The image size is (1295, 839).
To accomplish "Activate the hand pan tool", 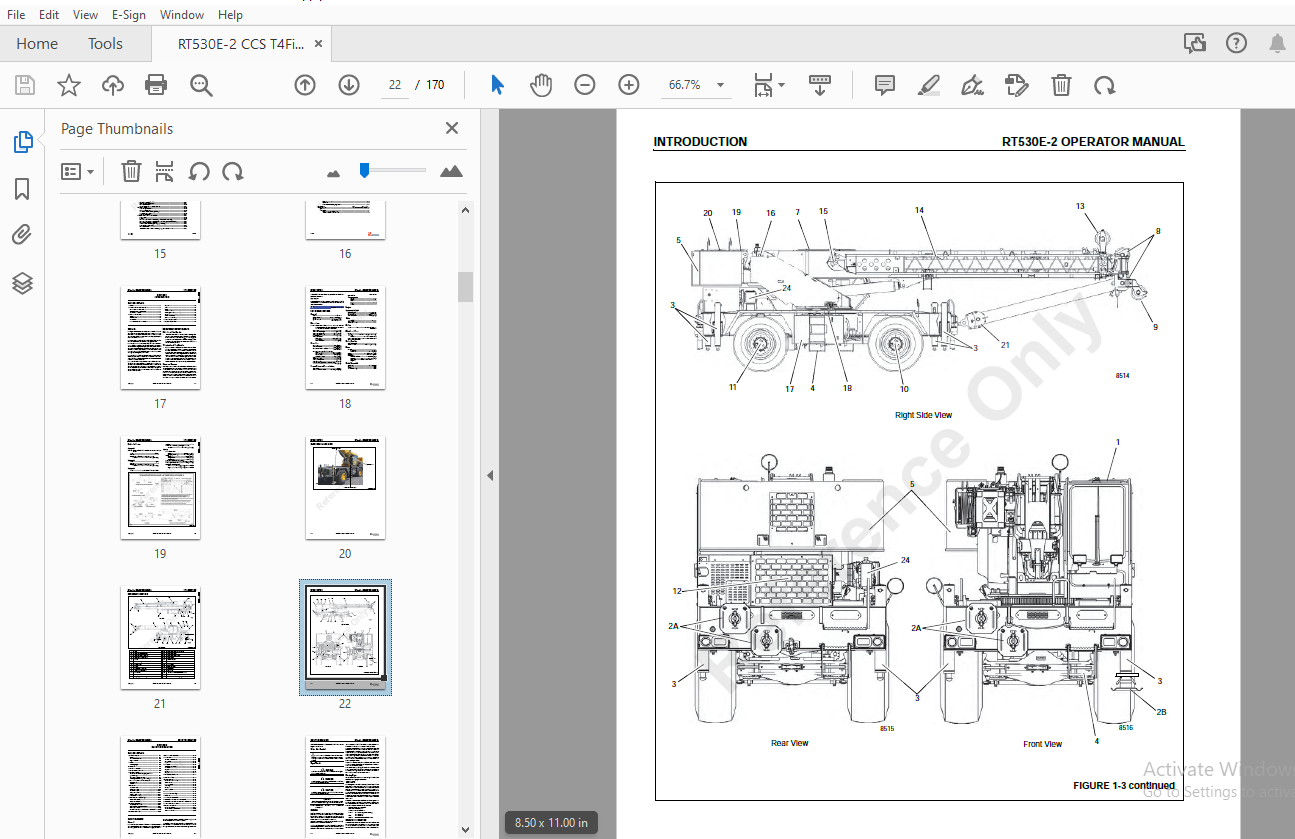I will 541,85.
